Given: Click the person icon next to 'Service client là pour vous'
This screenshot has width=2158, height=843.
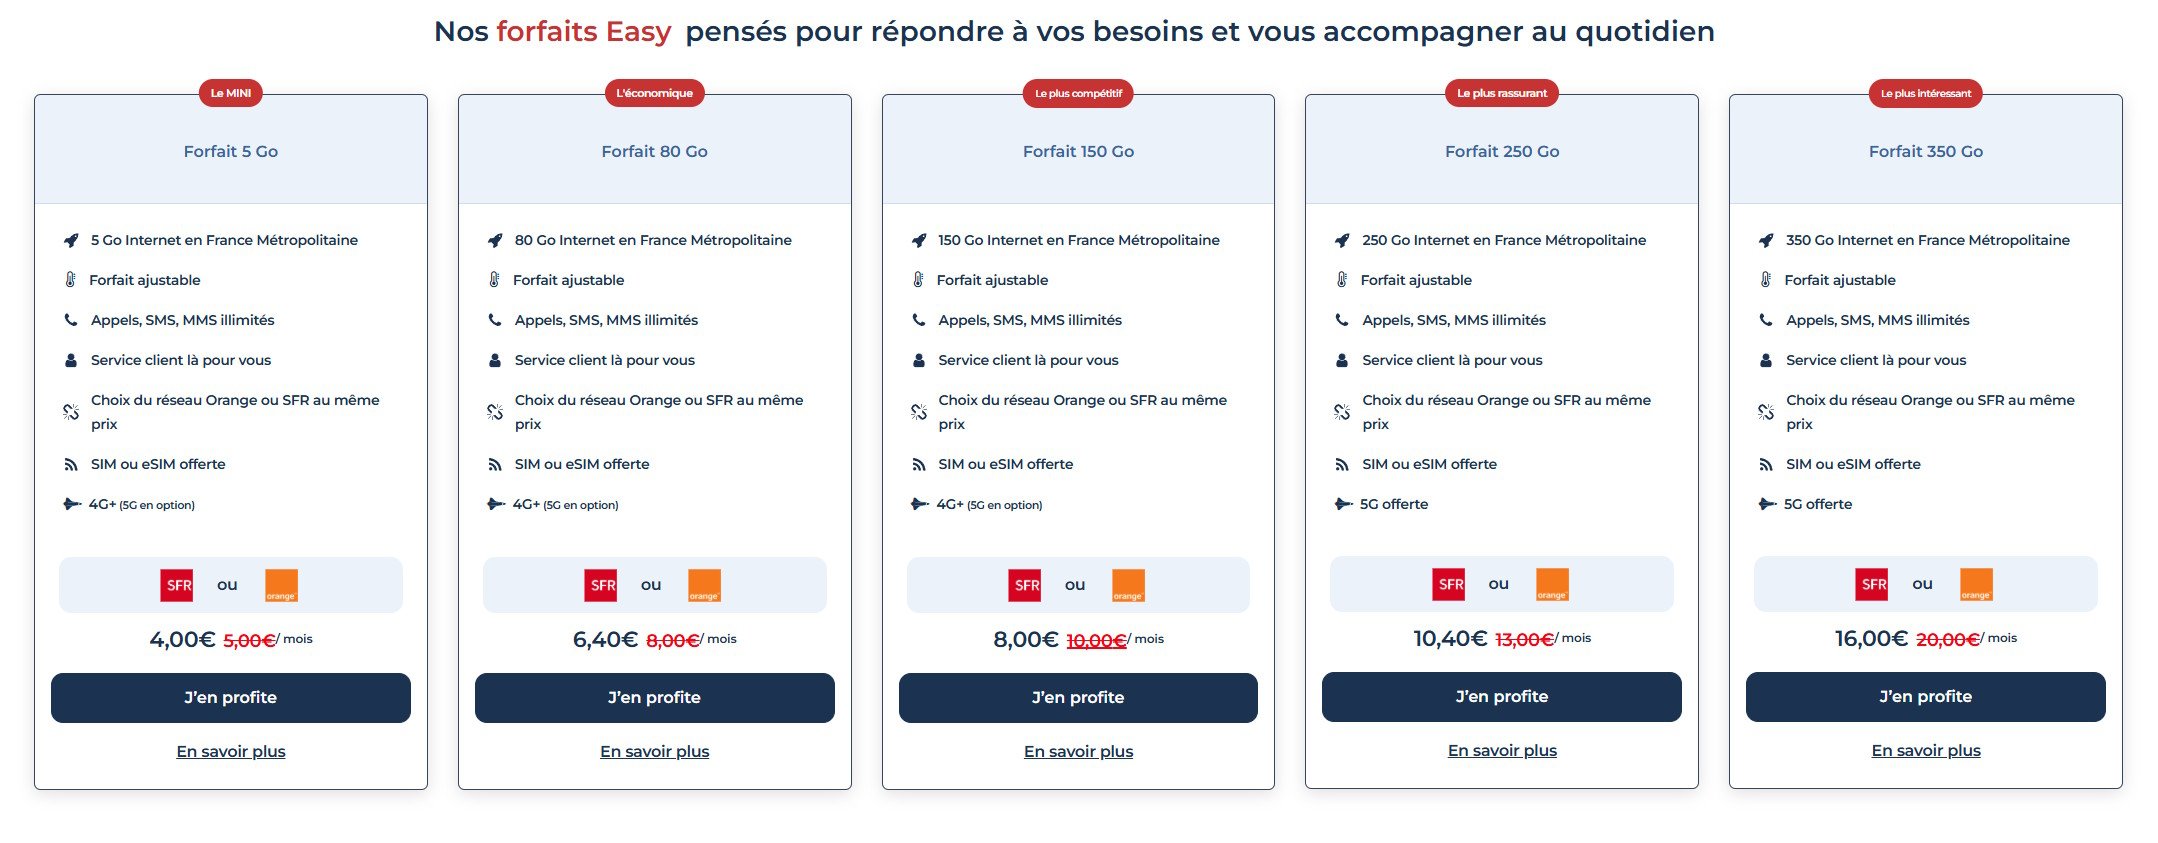Looking at the screenshot, I should click(70, 359).
